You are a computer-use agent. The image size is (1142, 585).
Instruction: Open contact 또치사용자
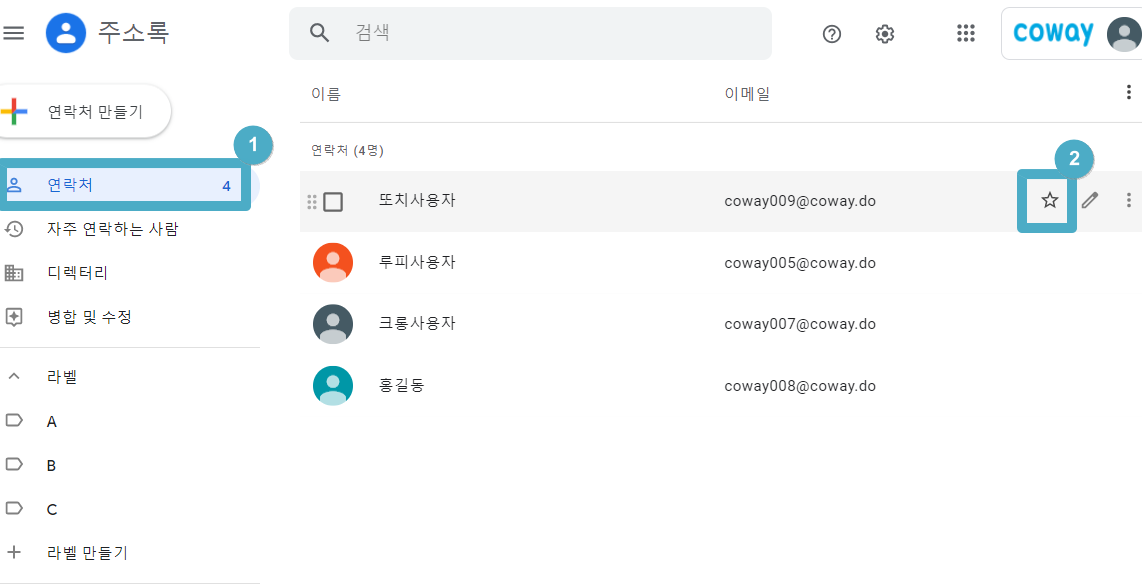tap(417, 200)
